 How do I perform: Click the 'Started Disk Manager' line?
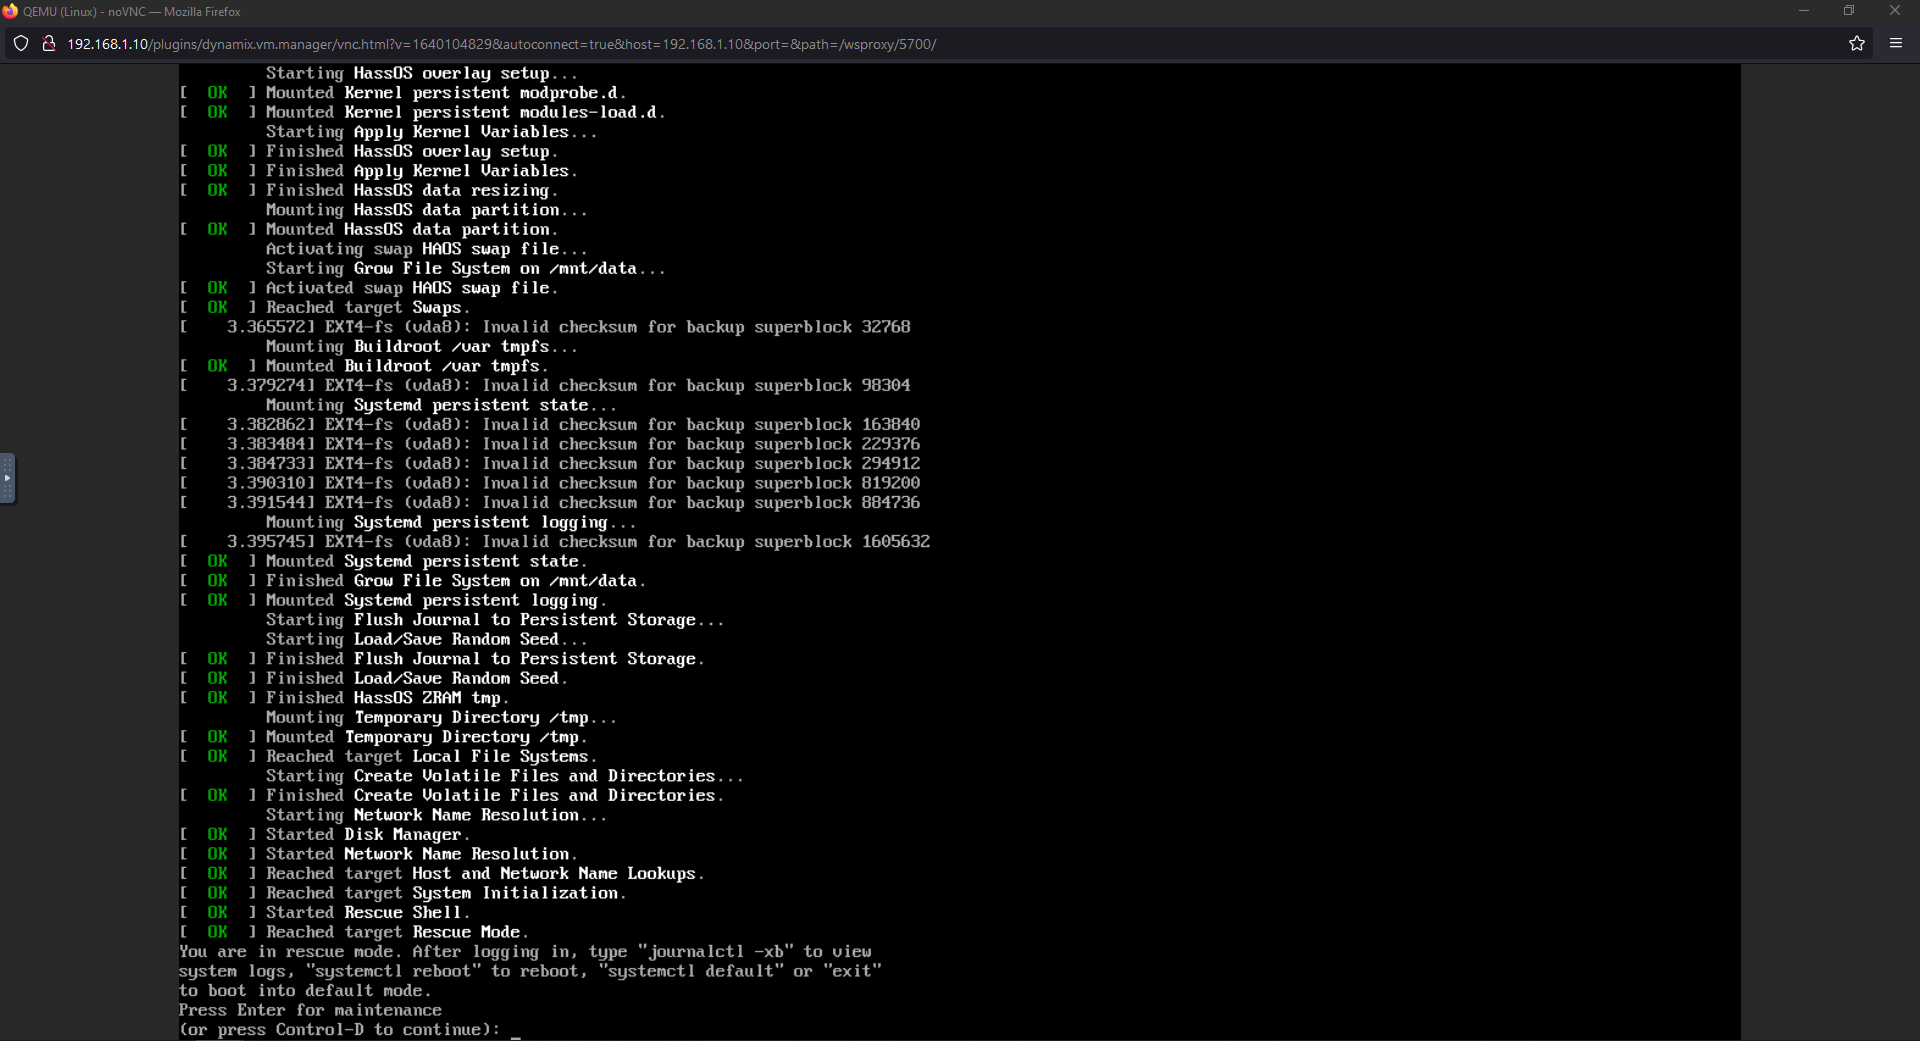point(325,834)
